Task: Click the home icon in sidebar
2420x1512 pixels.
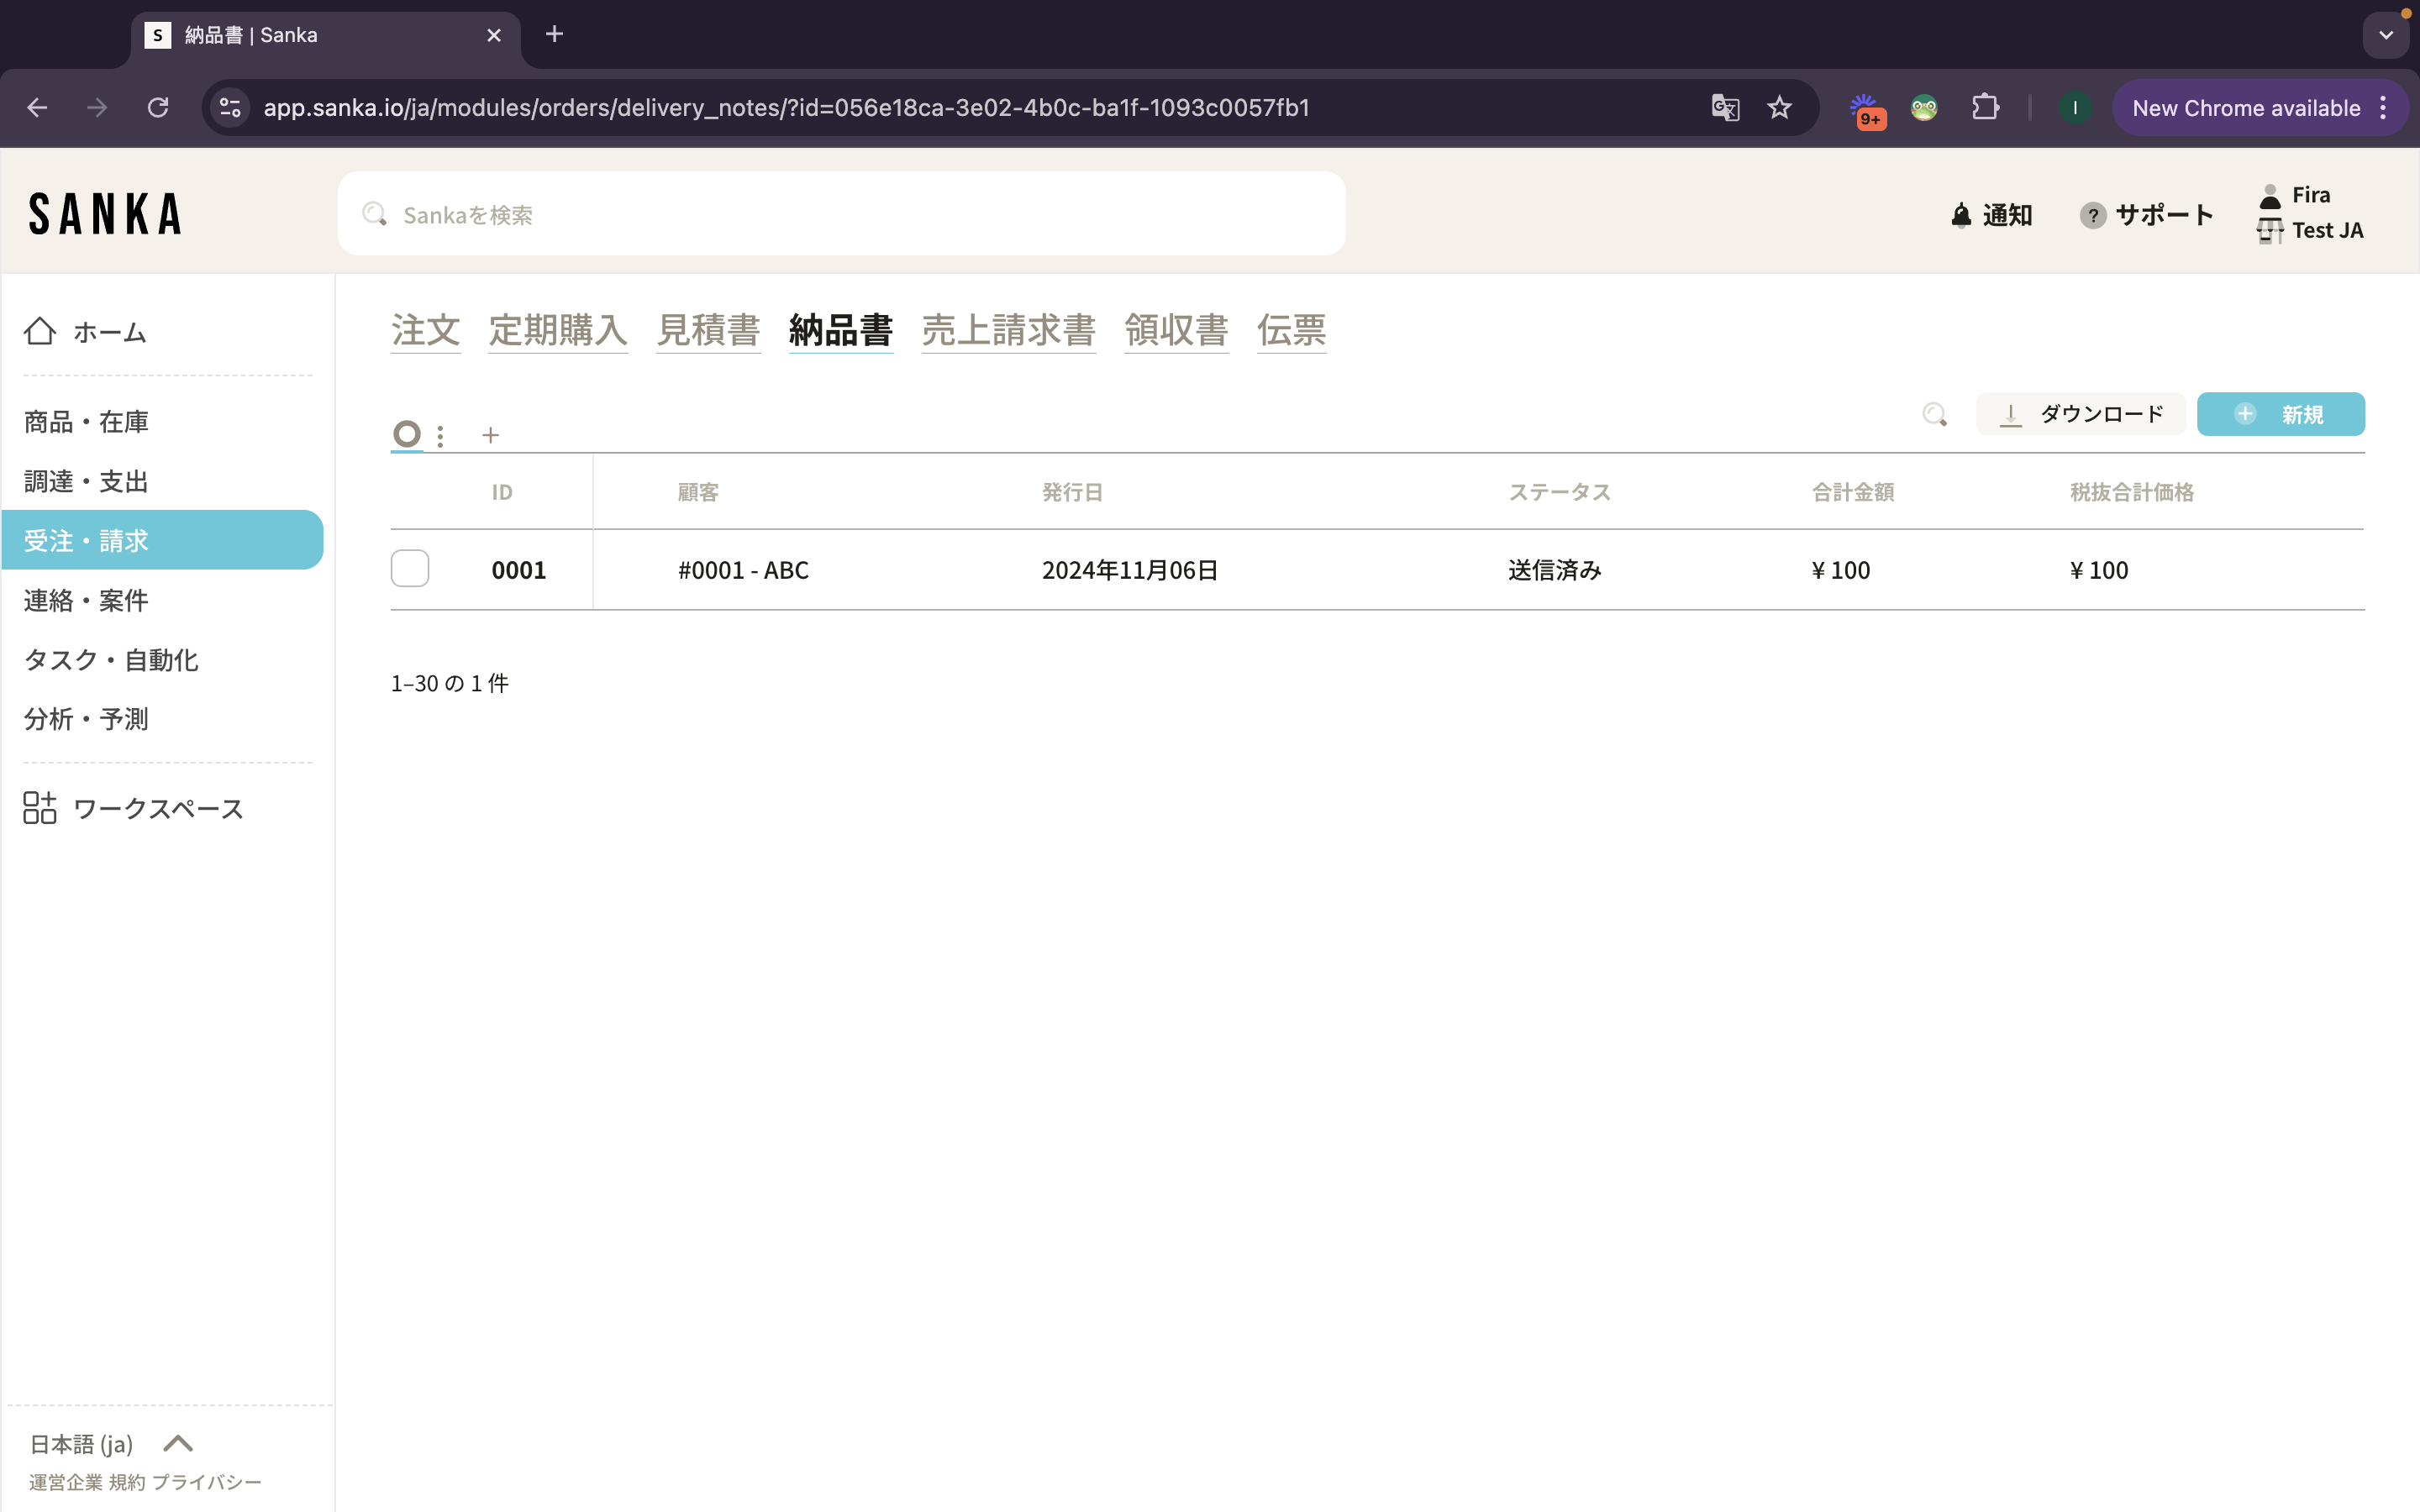Action: tap(40, 331)
